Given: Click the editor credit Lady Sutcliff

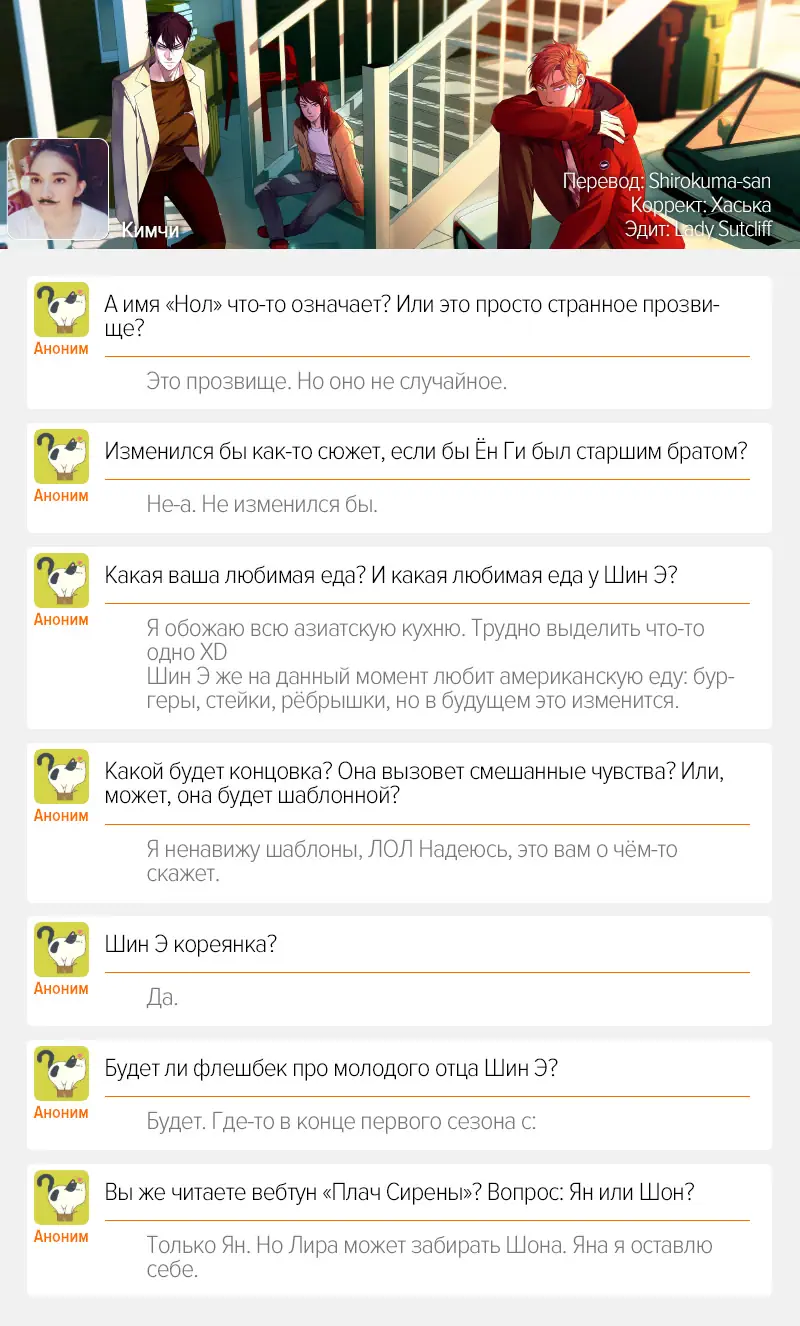Looking at the screenshot, I should tap(722, 229).
